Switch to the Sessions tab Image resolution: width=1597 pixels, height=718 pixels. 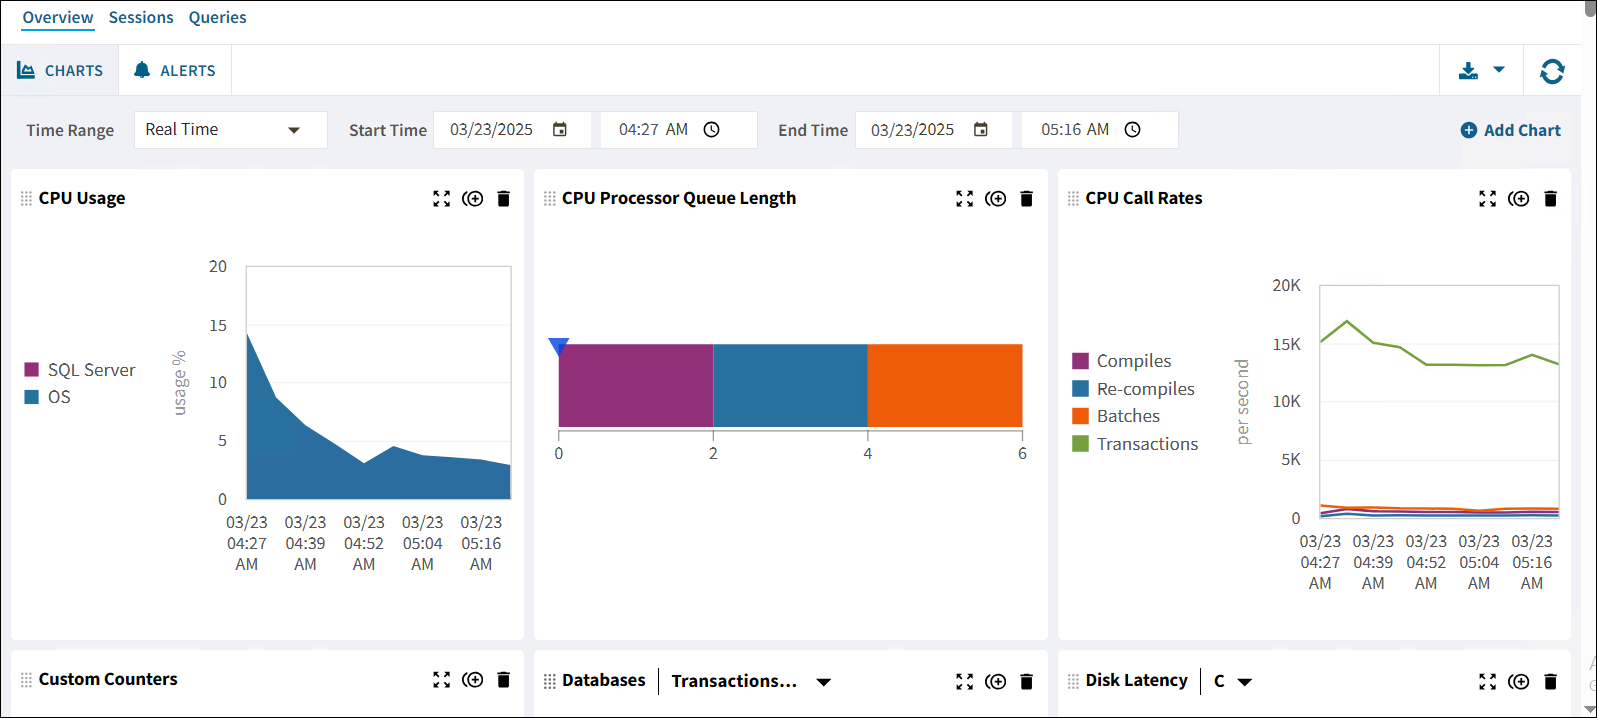coord(141,18)
